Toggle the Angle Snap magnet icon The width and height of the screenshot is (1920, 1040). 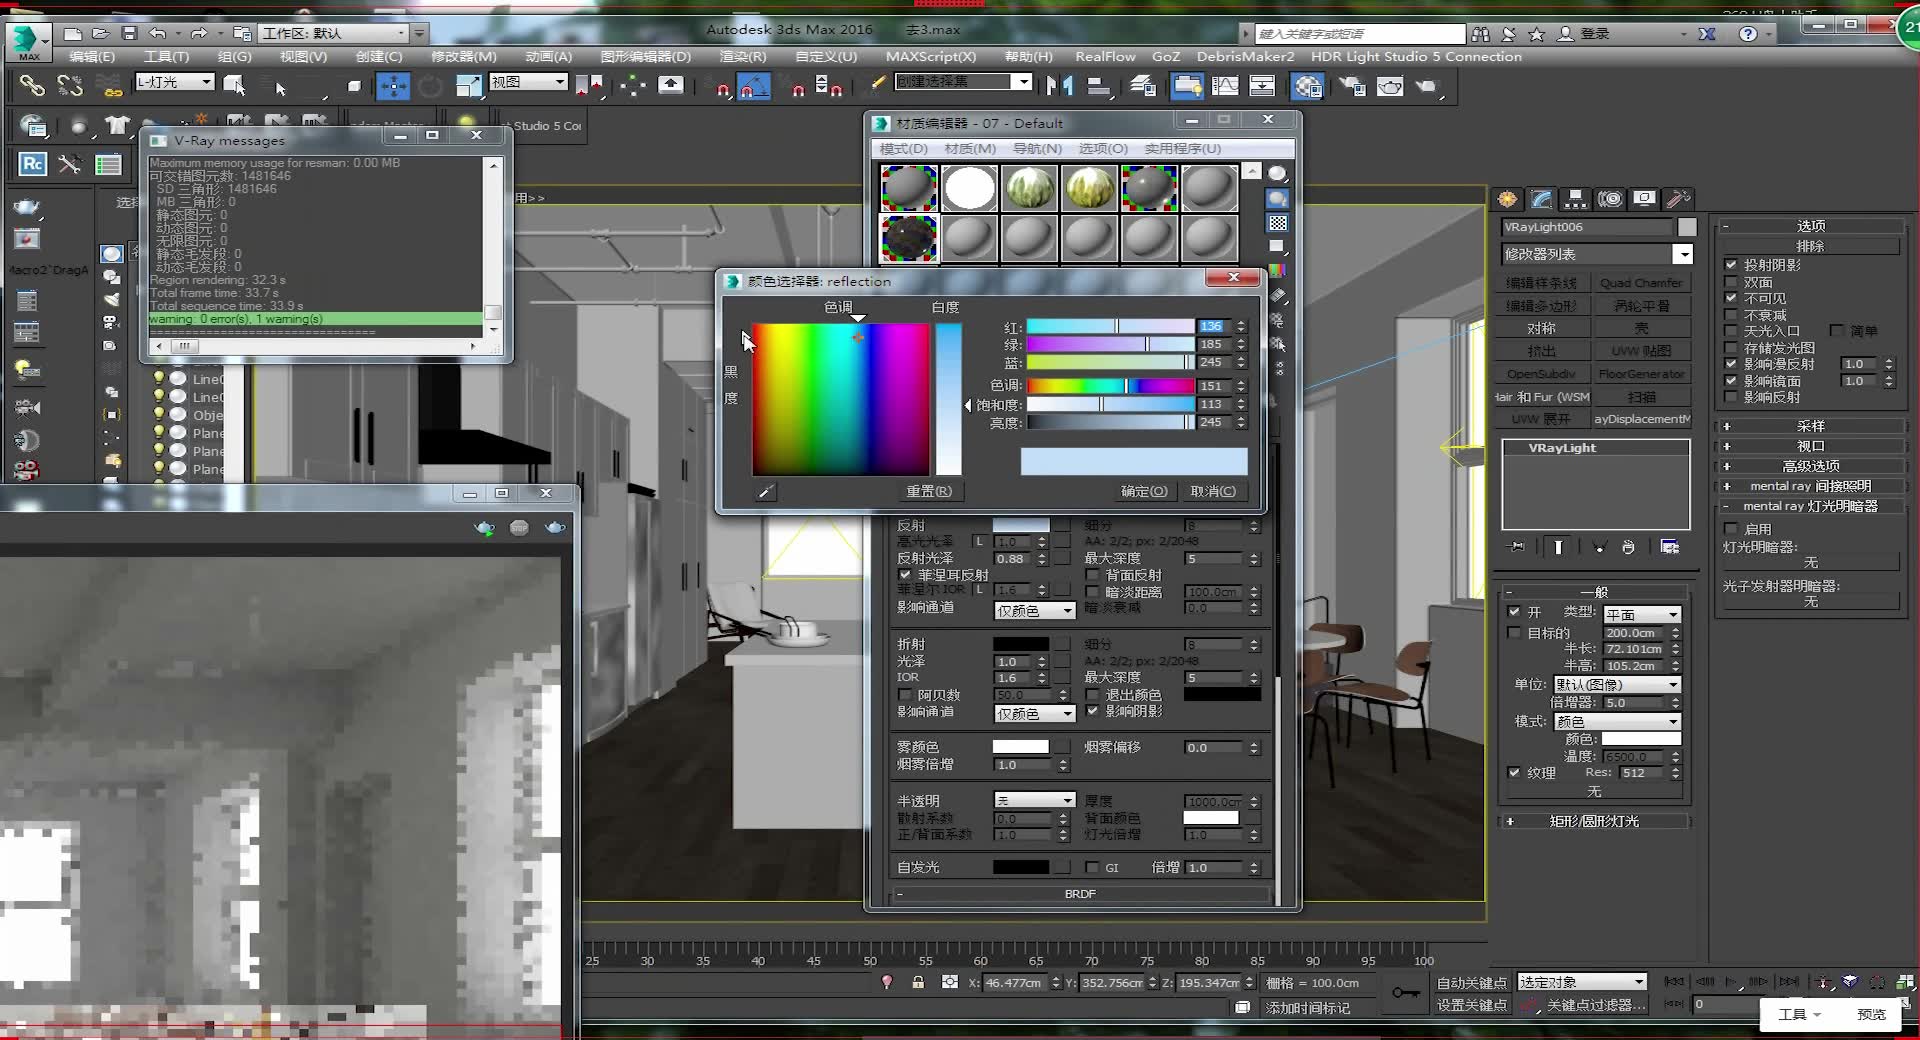pyautogui.click(x=754, y=87)
